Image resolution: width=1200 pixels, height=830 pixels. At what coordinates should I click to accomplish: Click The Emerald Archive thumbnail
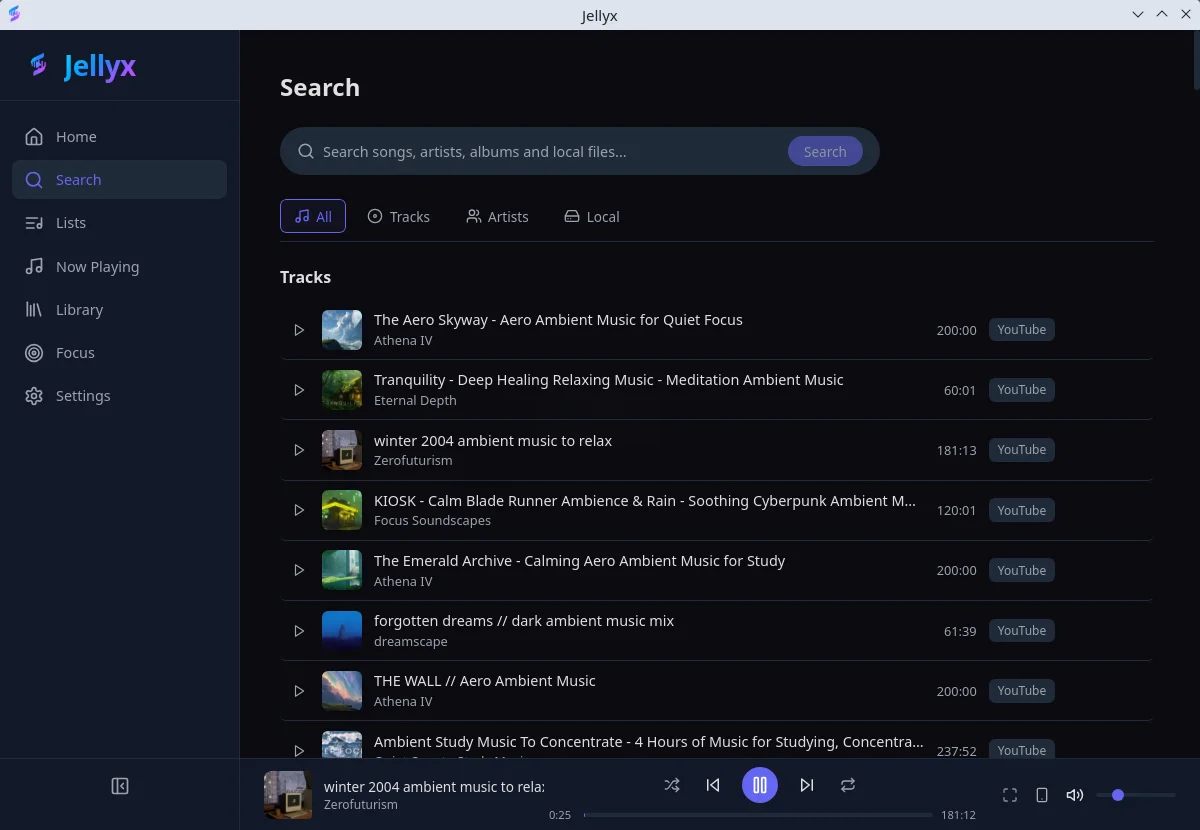click(342, 570)
